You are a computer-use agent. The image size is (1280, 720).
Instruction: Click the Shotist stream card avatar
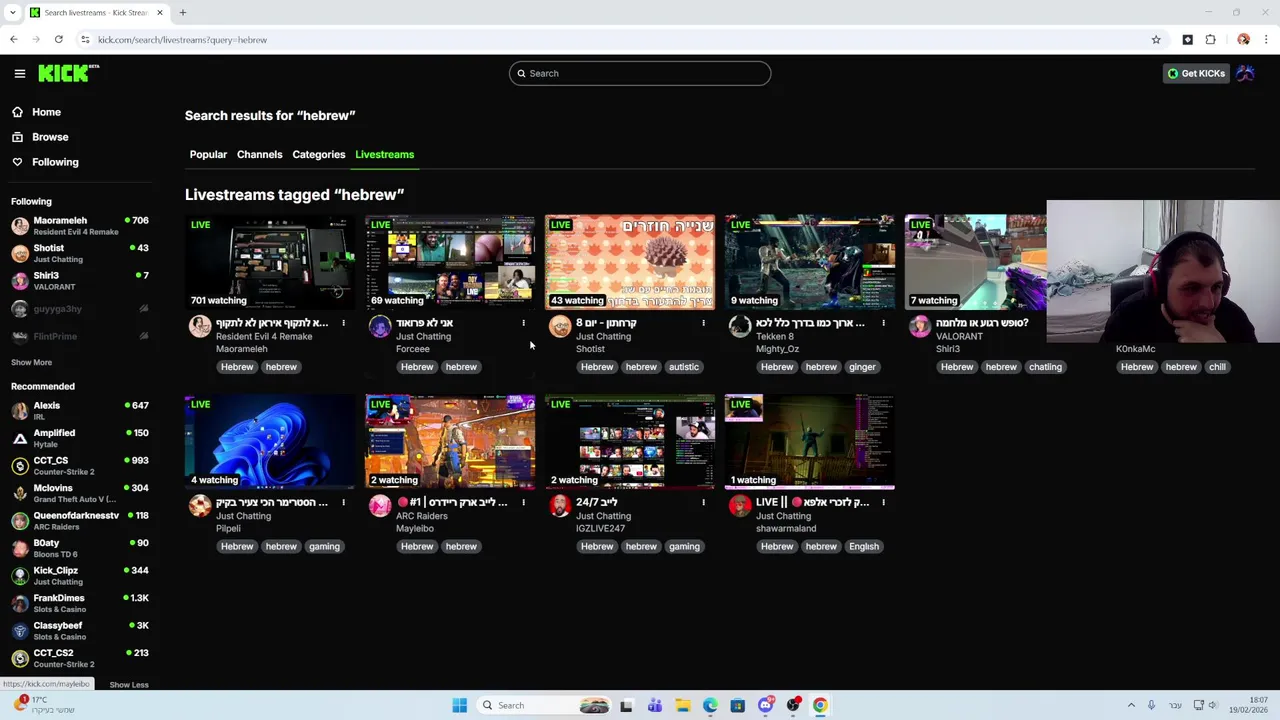pos(560,326)
